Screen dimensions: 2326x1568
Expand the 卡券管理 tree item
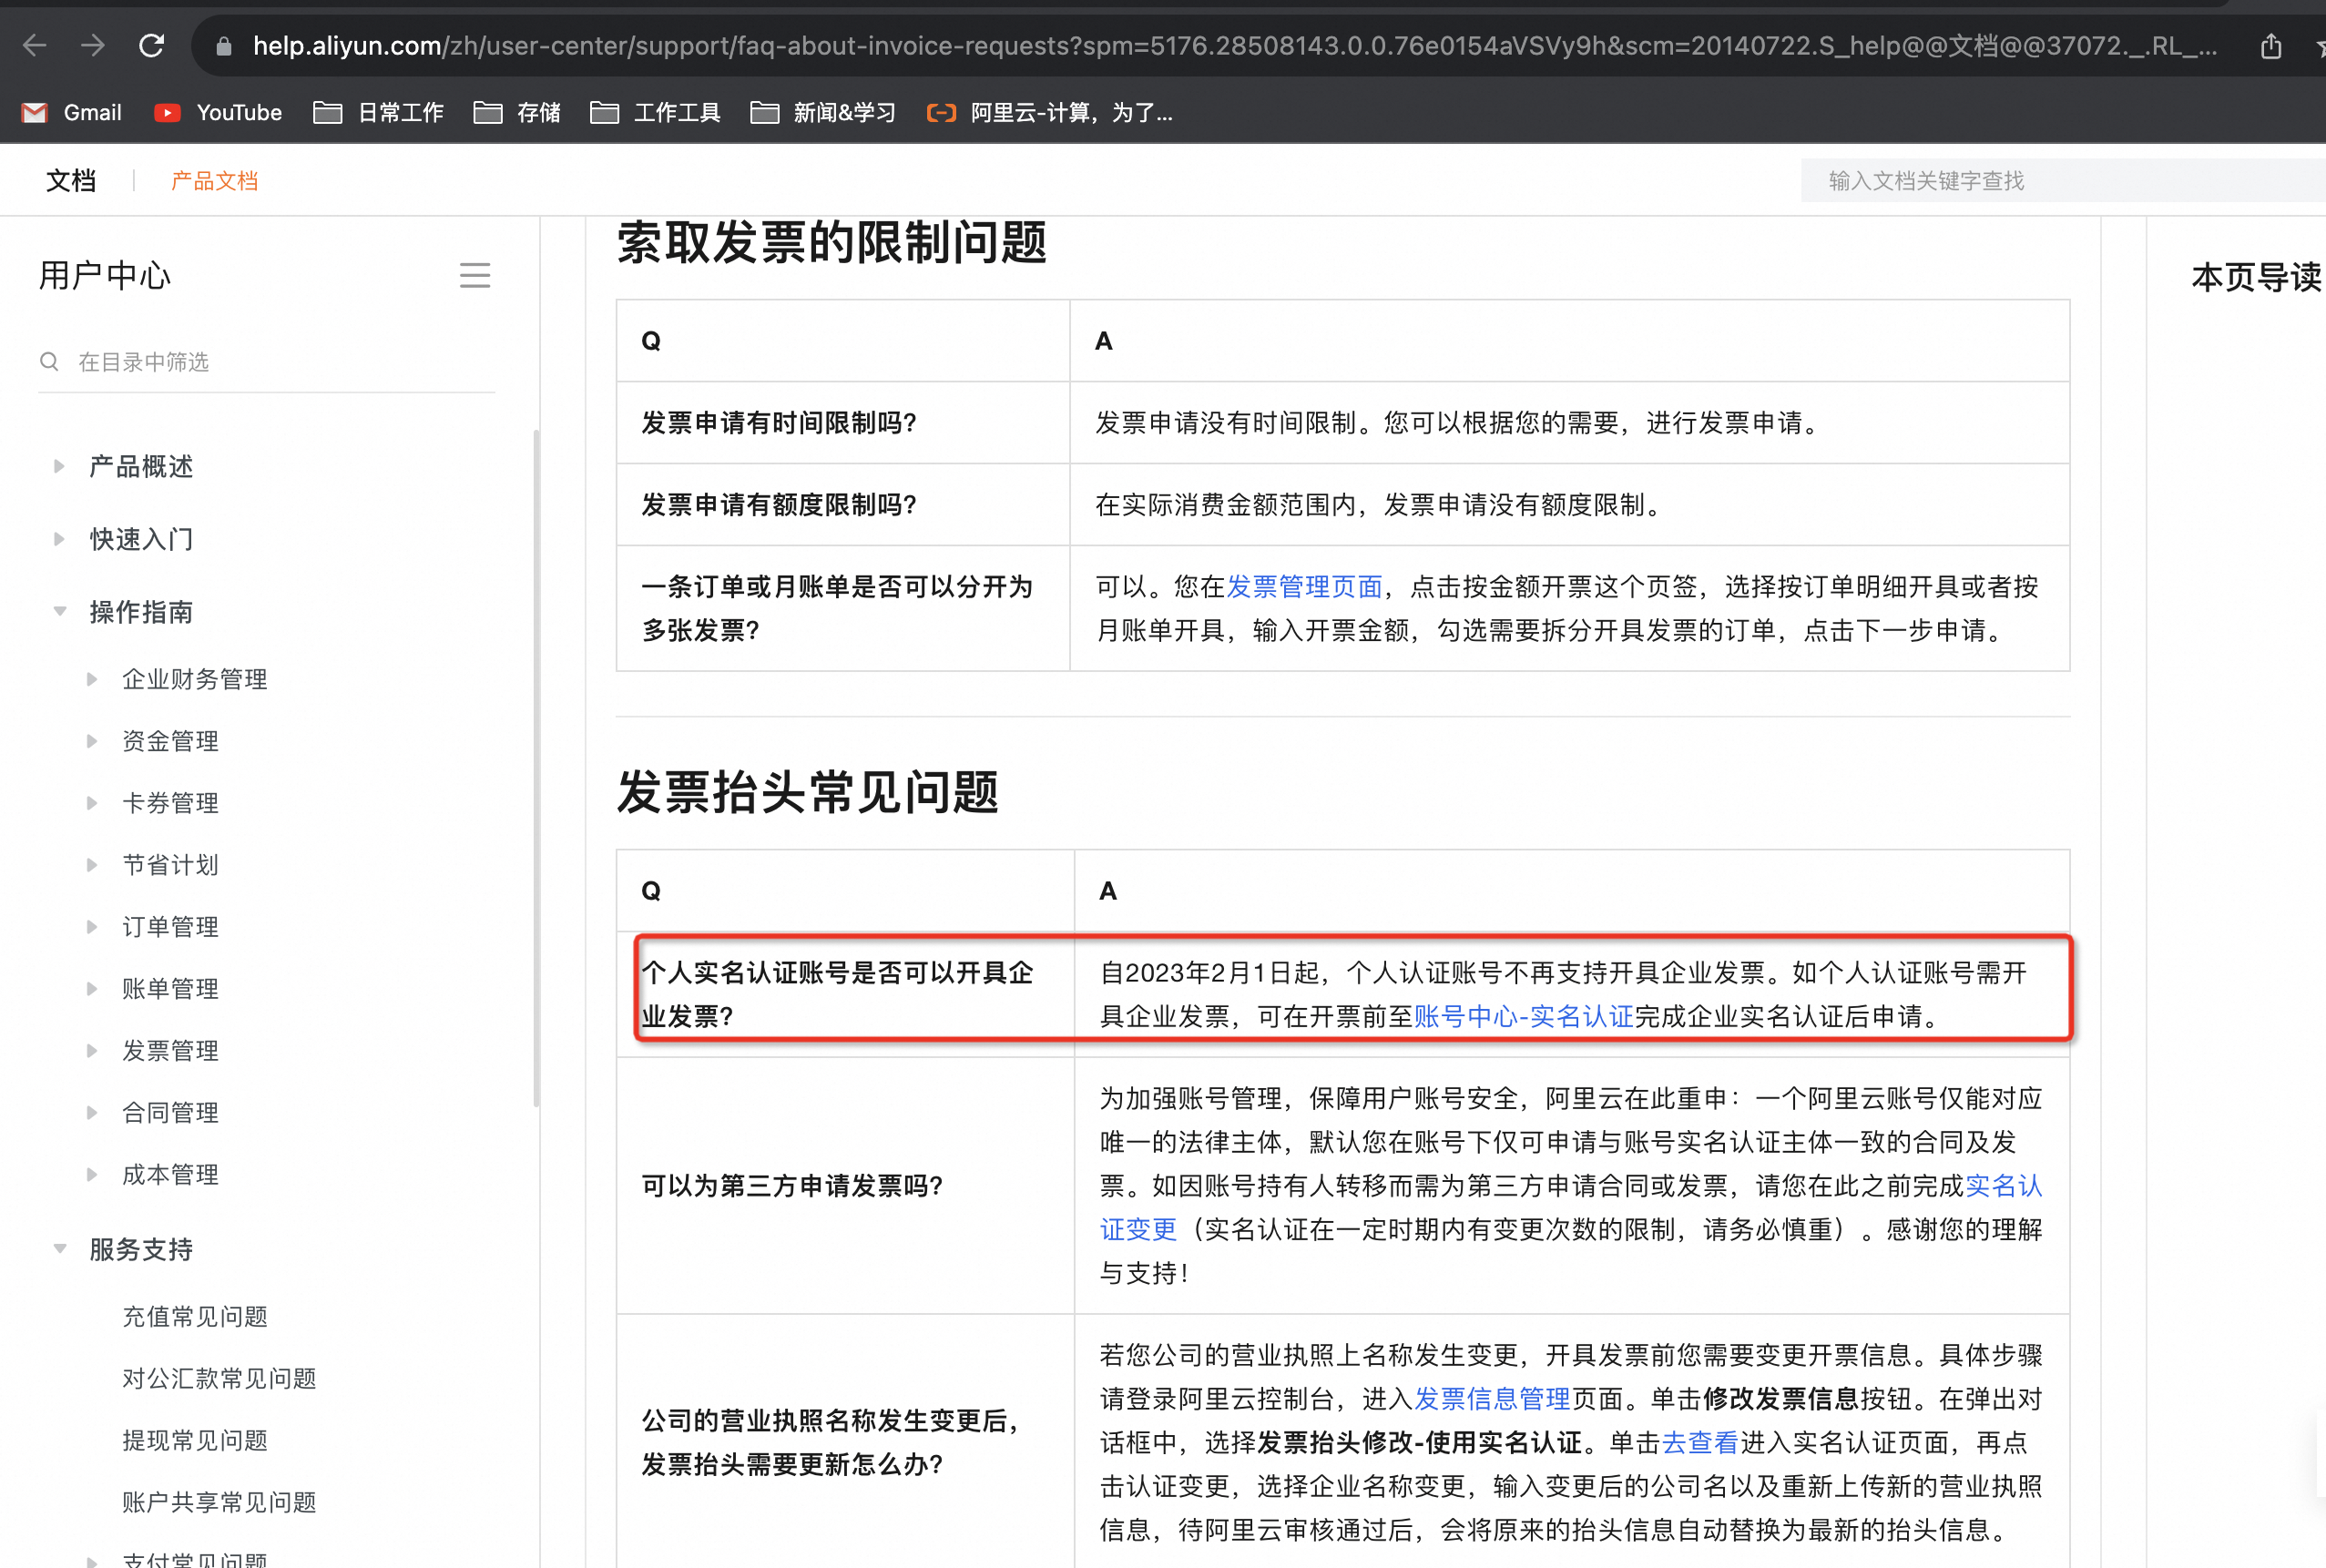click(x=92, y=803)
